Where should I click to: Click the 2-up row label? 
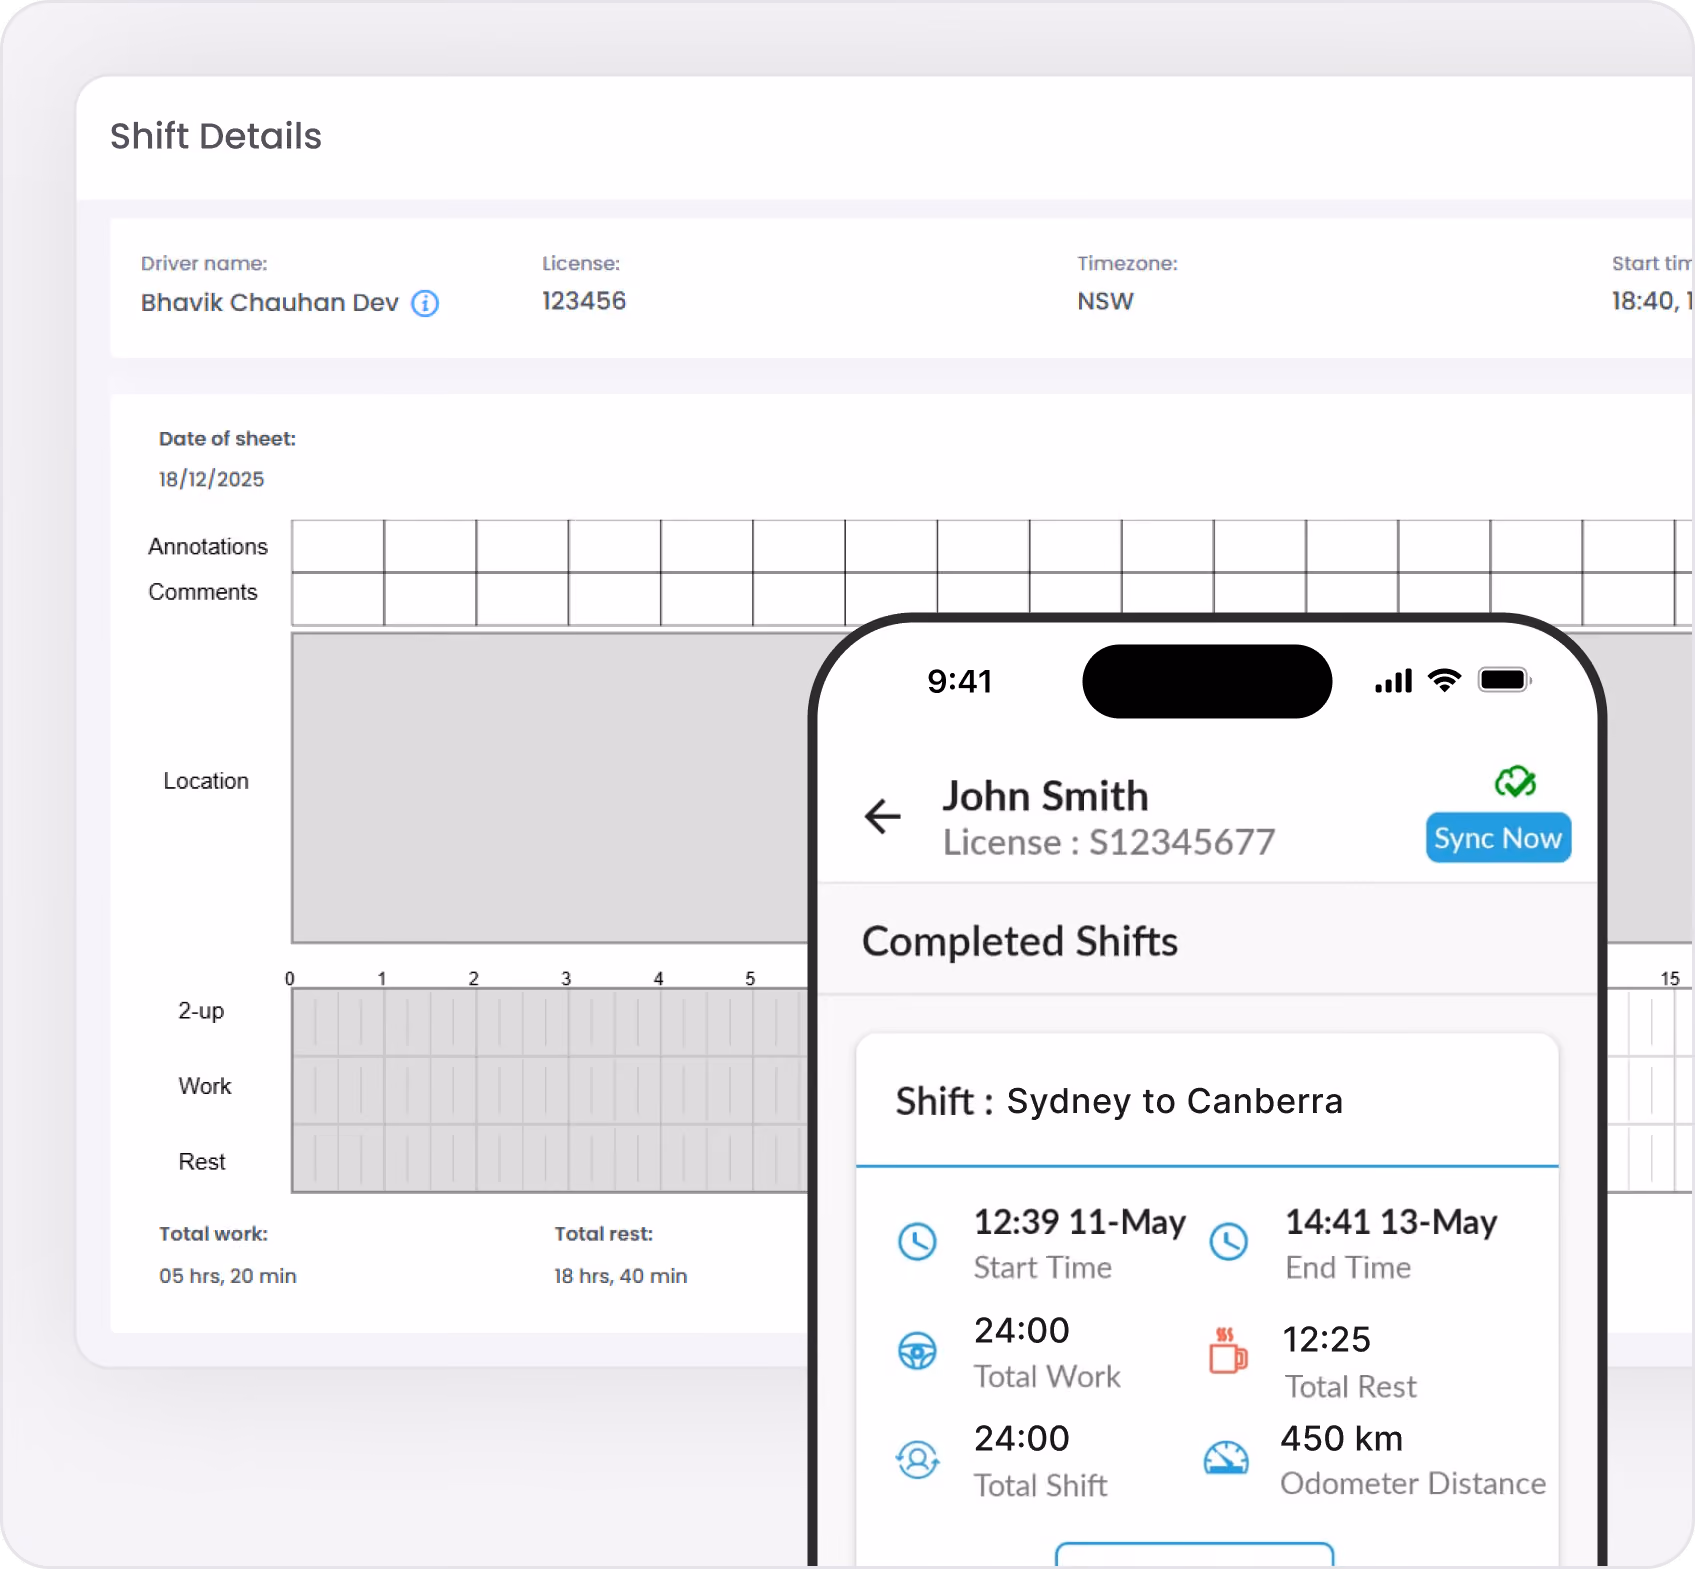[x=201, y=1011]
